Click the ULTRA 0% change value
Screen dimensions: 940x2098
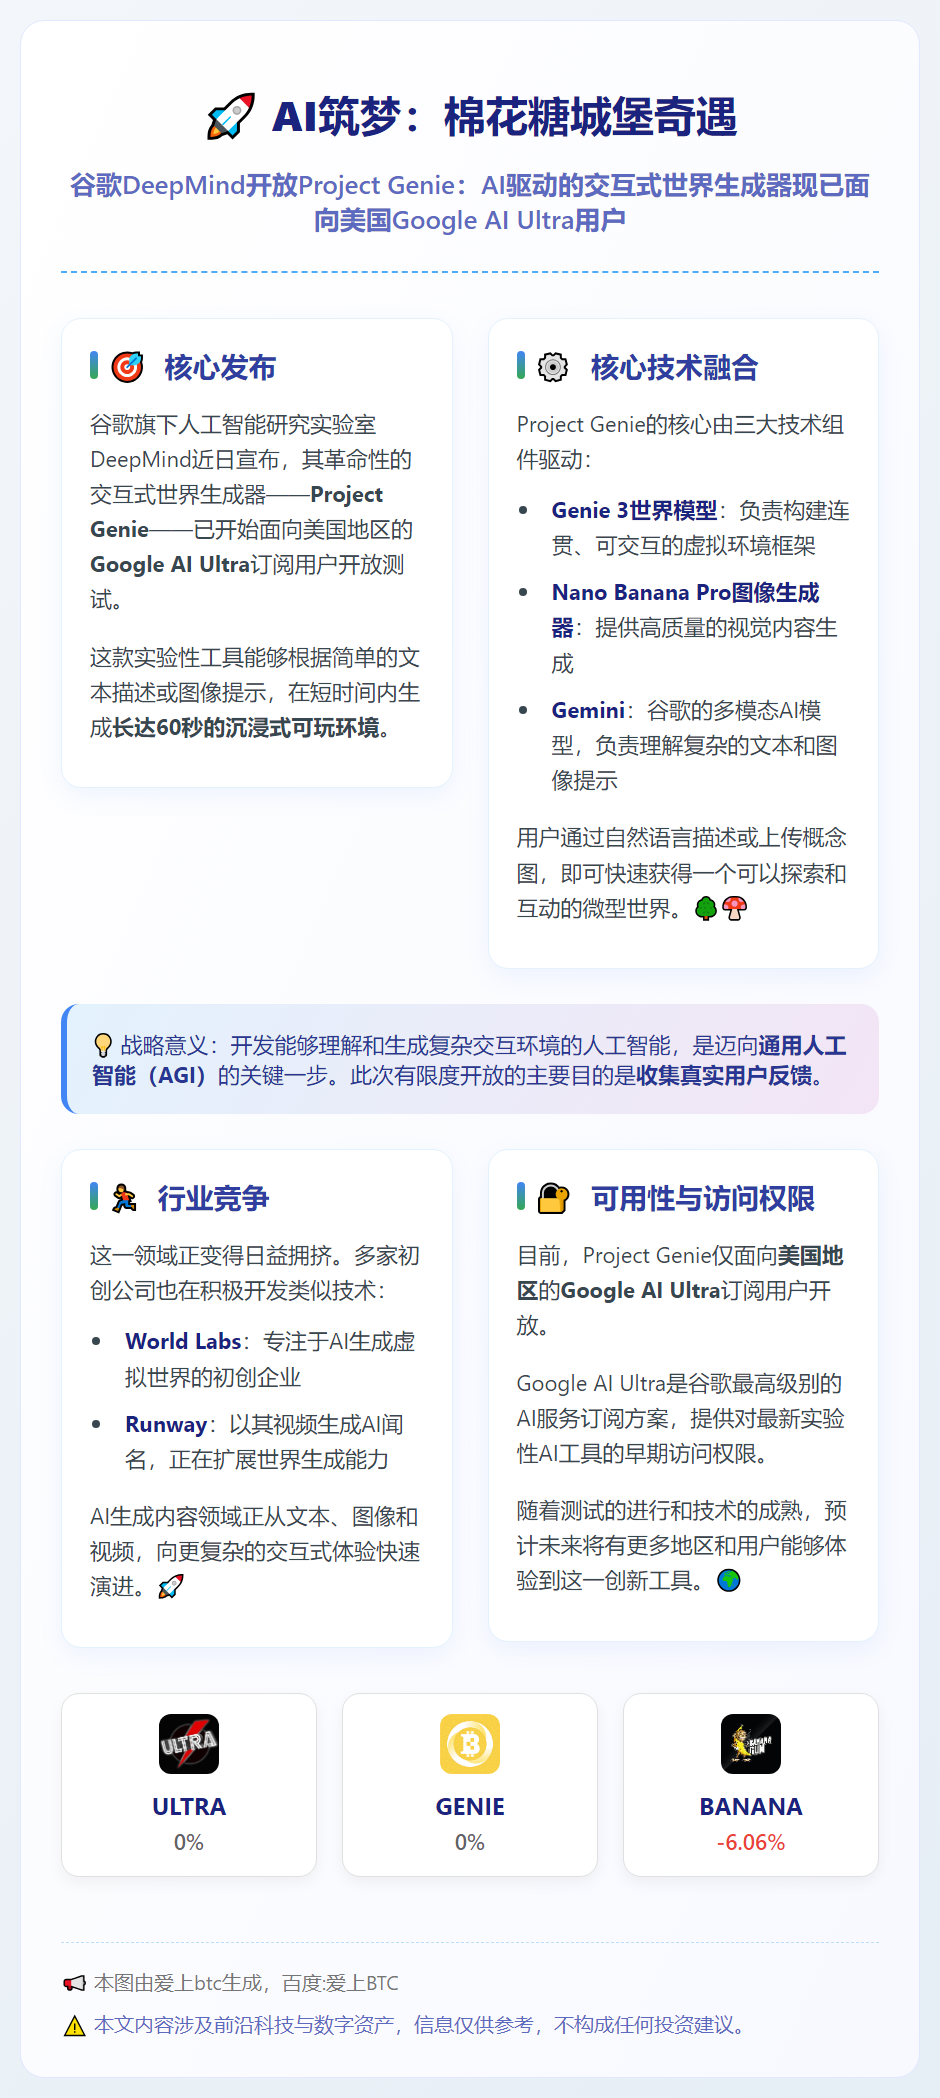coord(189,1842)
